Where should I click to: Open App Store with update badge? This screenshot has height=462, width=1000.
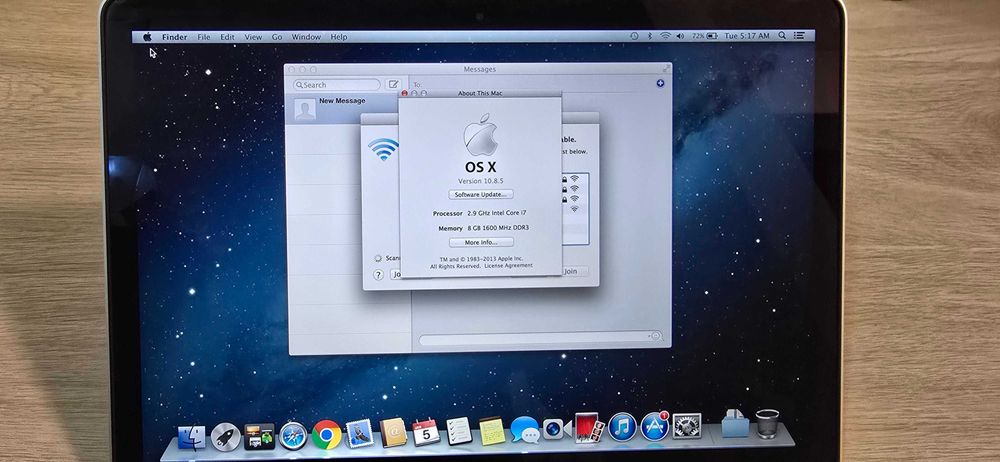(654, 426)
